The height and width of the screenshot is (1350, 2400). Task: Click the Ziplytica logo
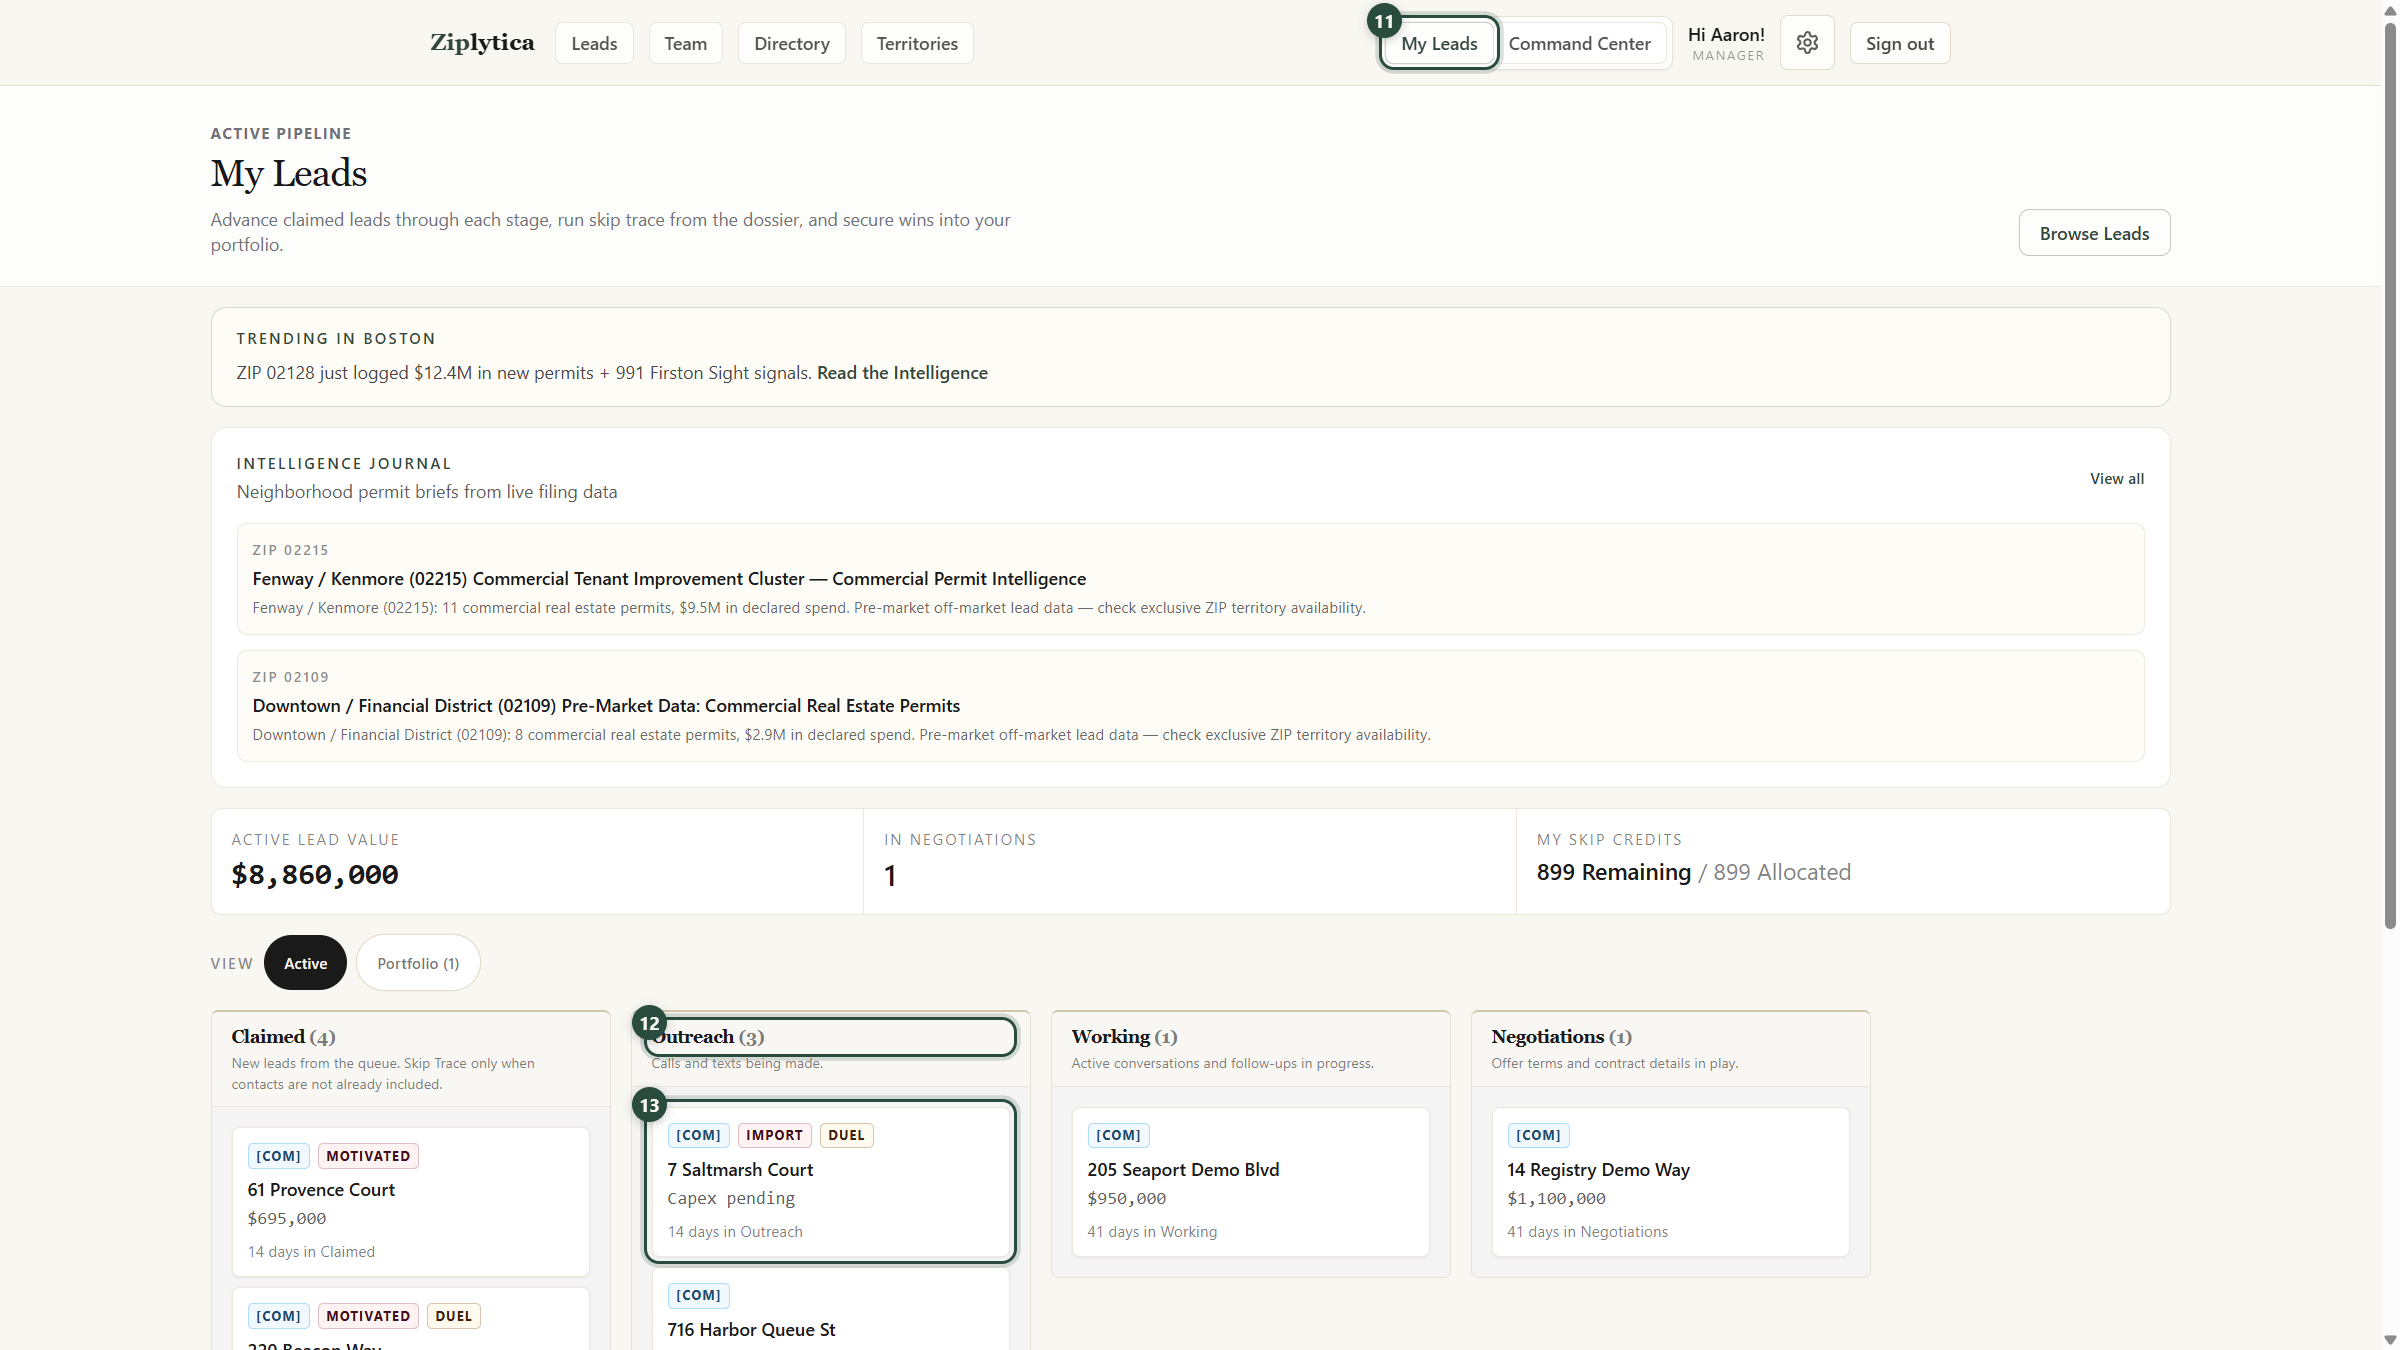(x=482, y=43)
